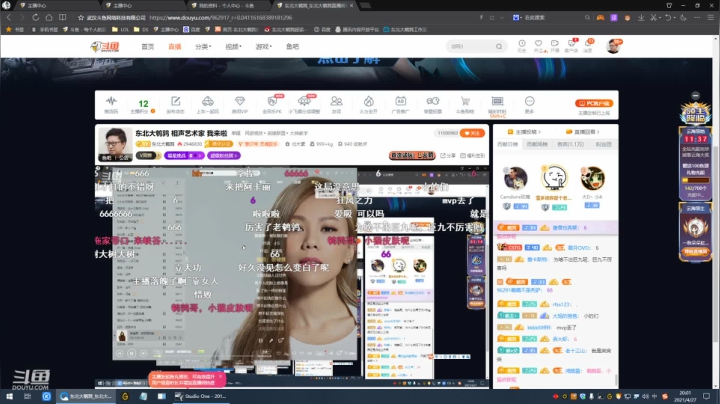Viewport: 720px width, 404px height.
Task: Open the Windows Start menu
Action: (x=9, y=396)
